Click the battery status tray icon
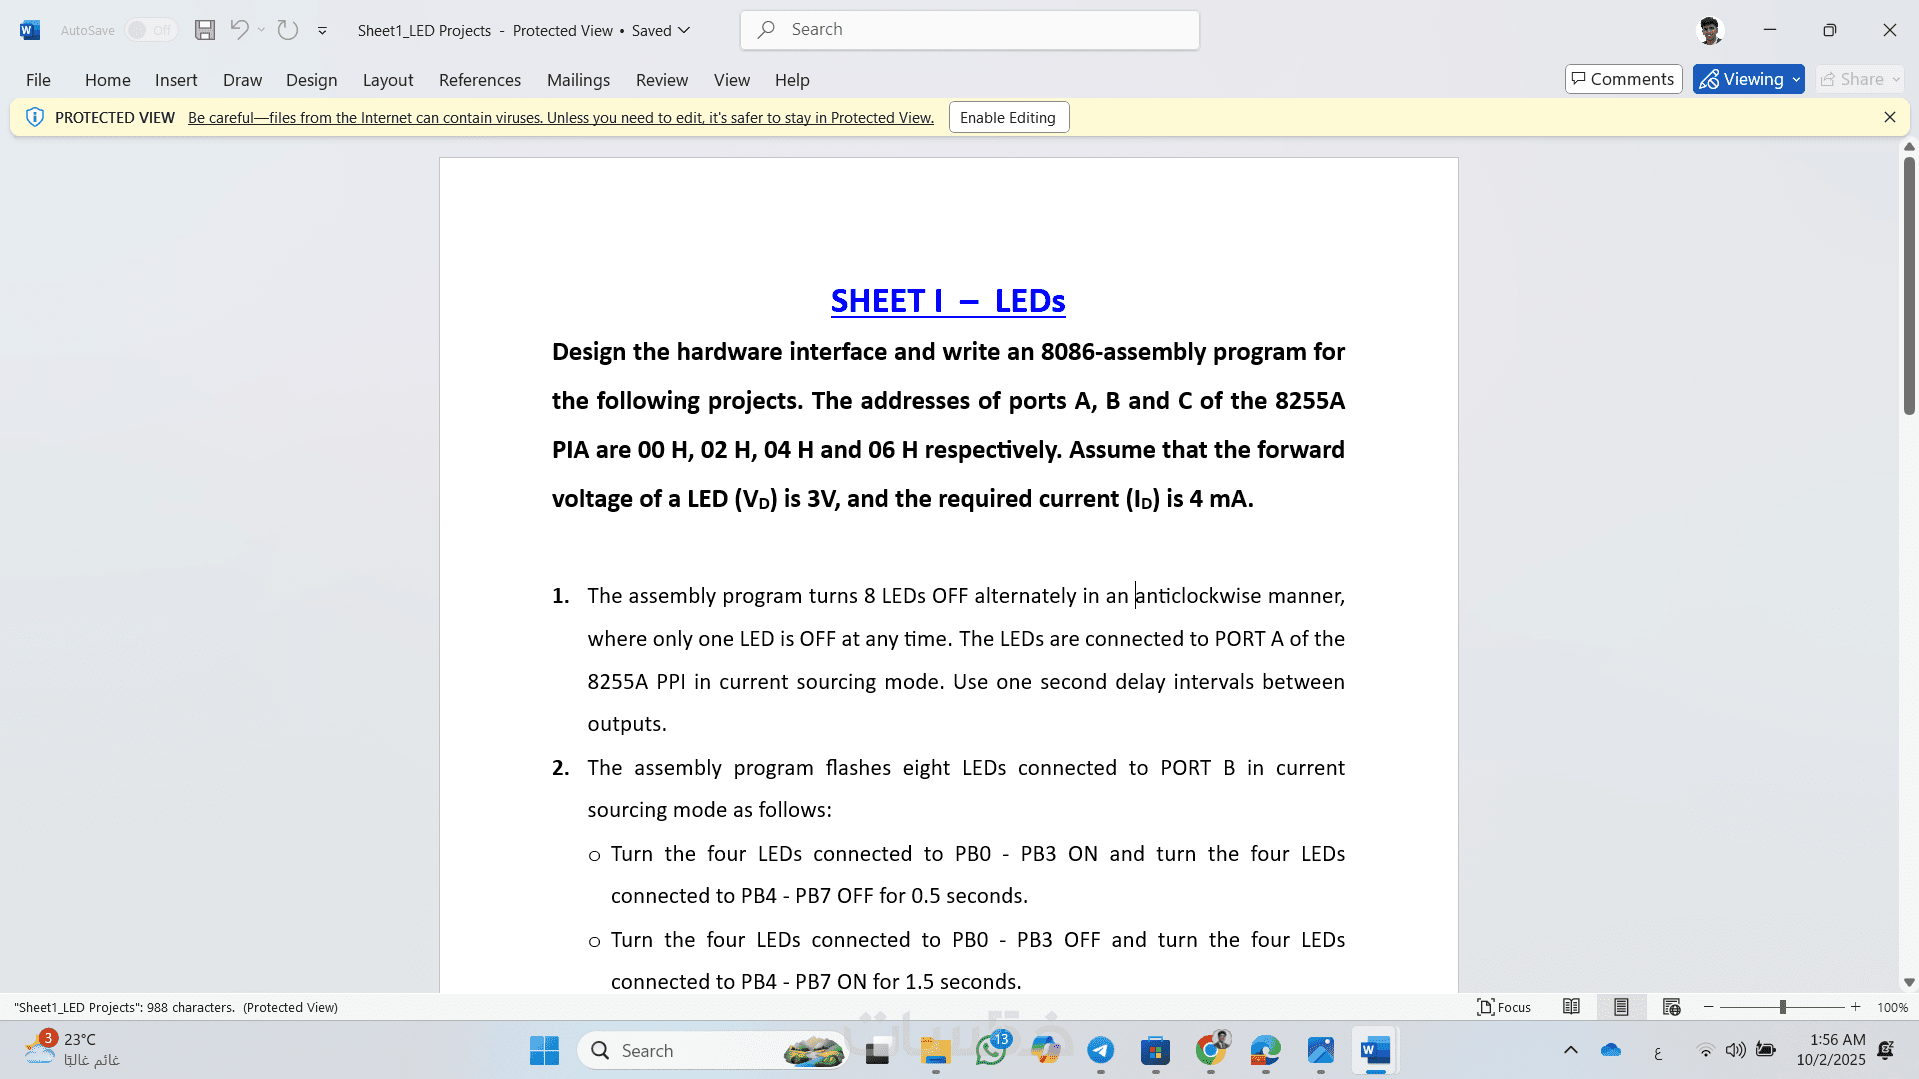This screenshot has height=1079, width=1919. coord(1766,1050)
